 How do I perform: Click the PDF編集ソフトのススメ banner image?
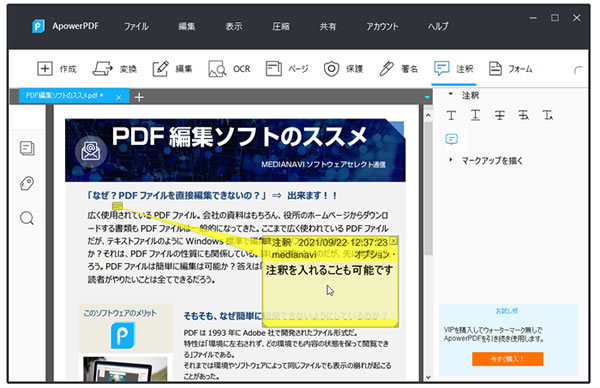tap(235, 150)
